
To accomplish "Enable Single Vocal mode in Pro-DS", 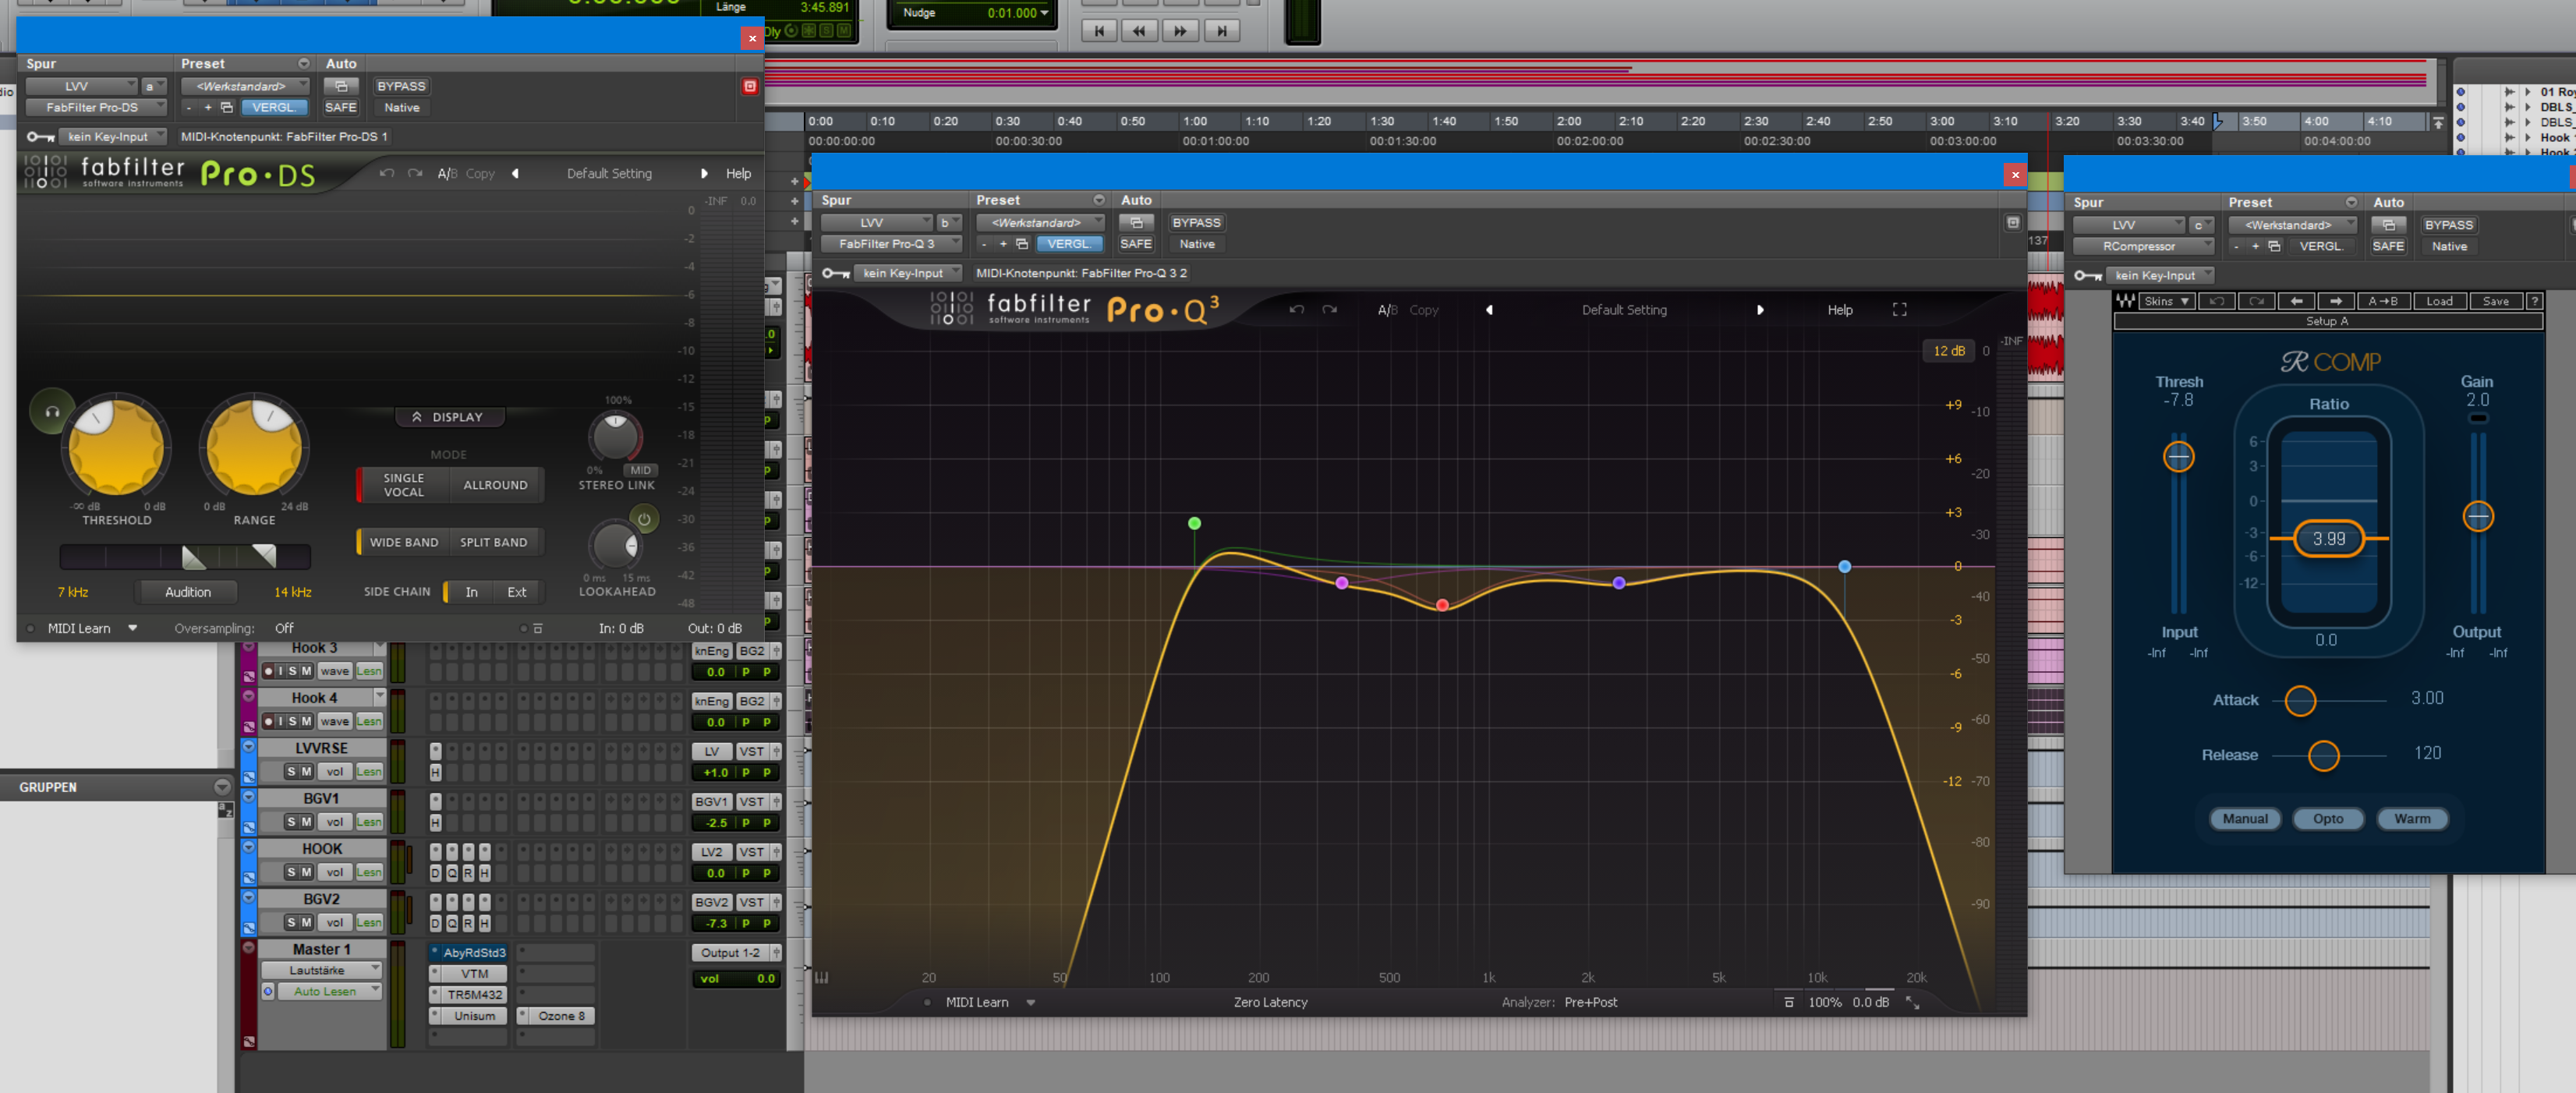I will coord(403,485).
